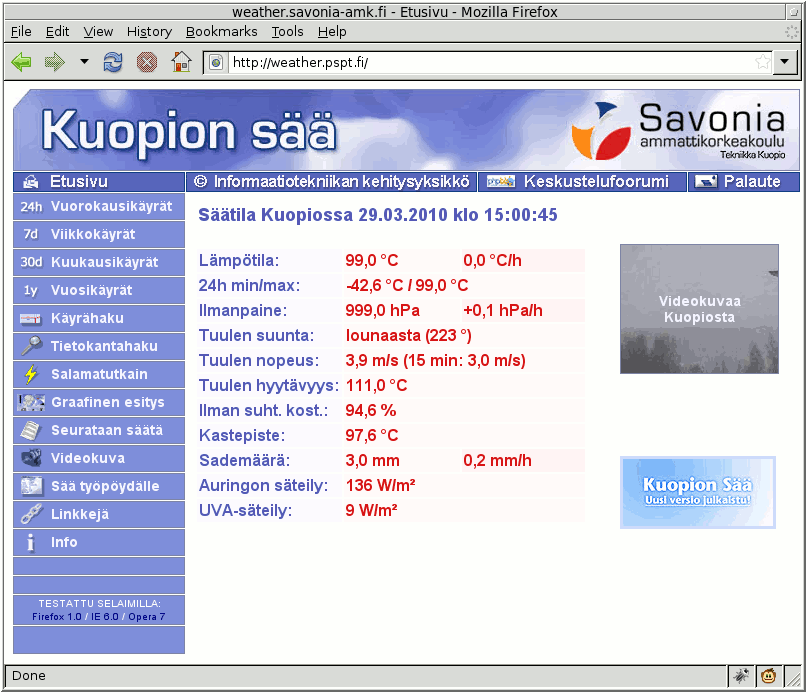Open the camera icon beside Videokuva

pos(31,458)
